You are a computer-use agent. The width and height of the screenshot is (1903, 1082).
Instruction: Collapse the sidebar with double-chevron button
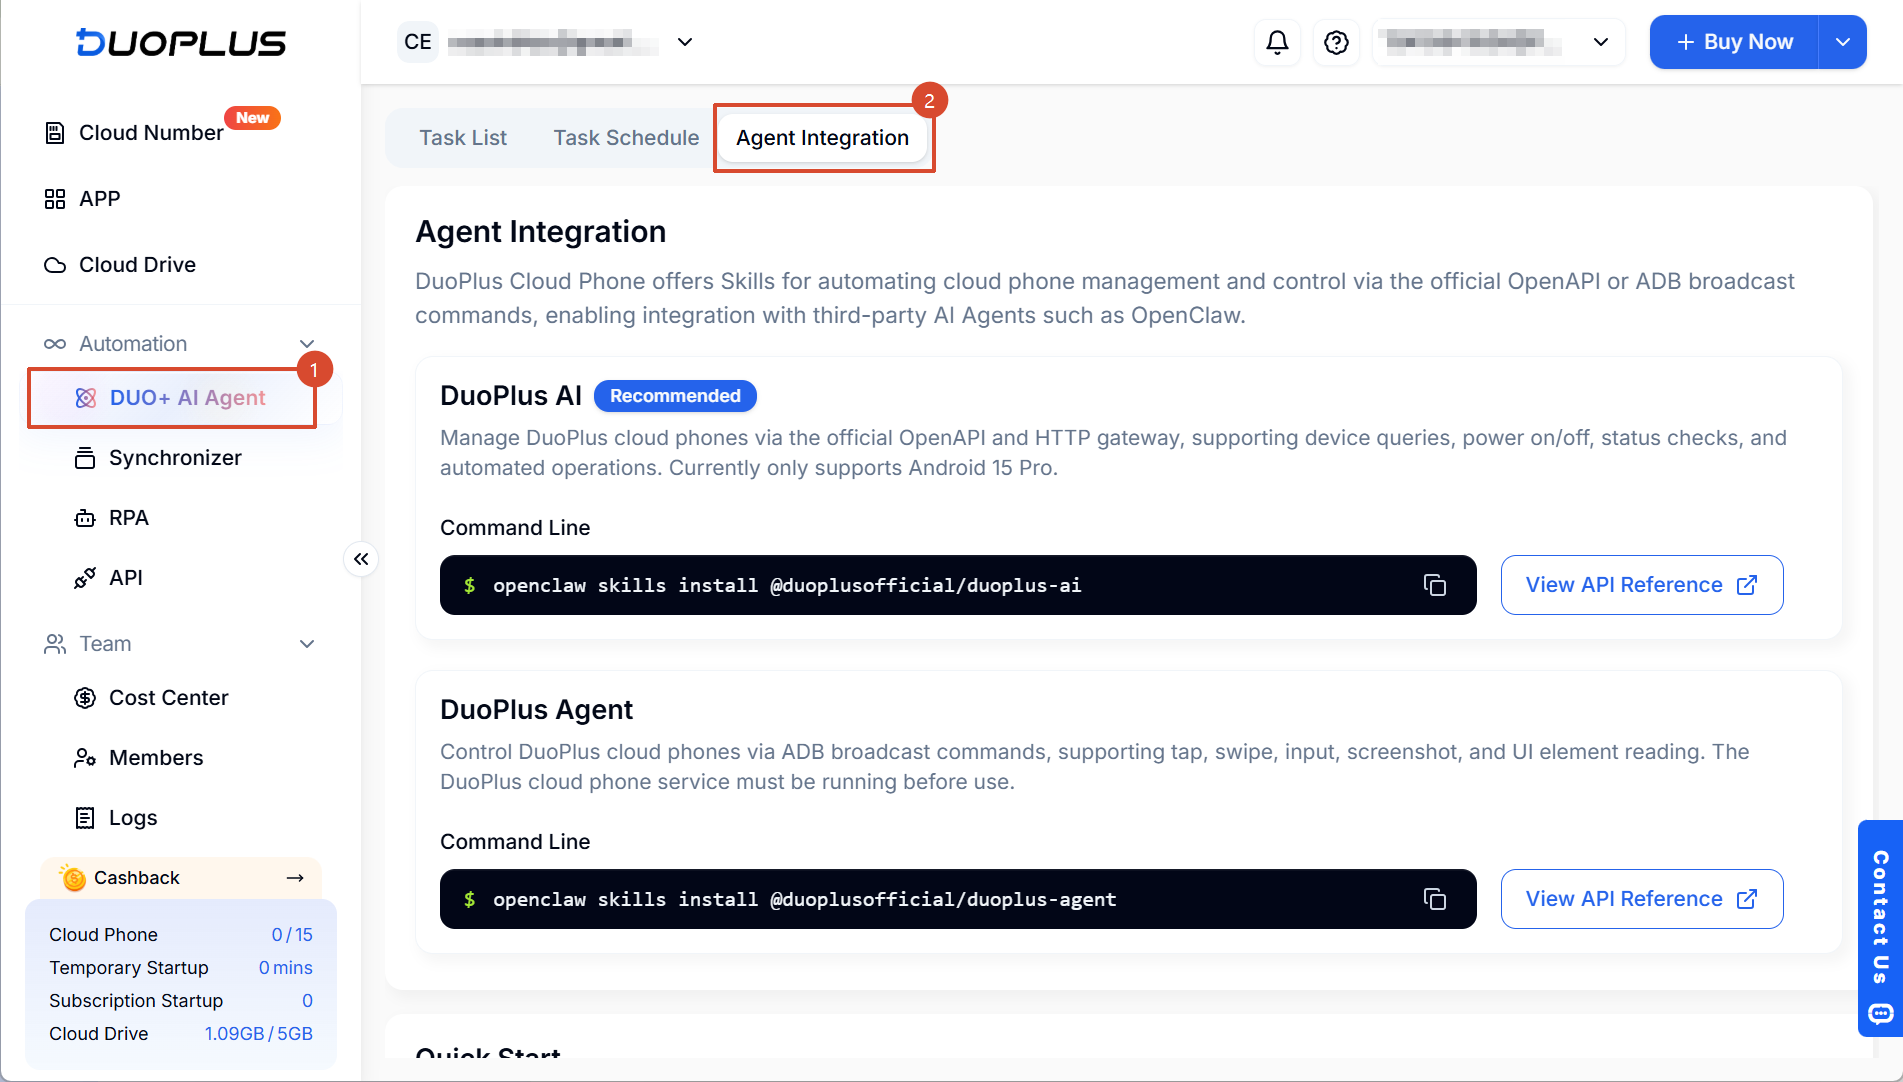coord(361,559)
